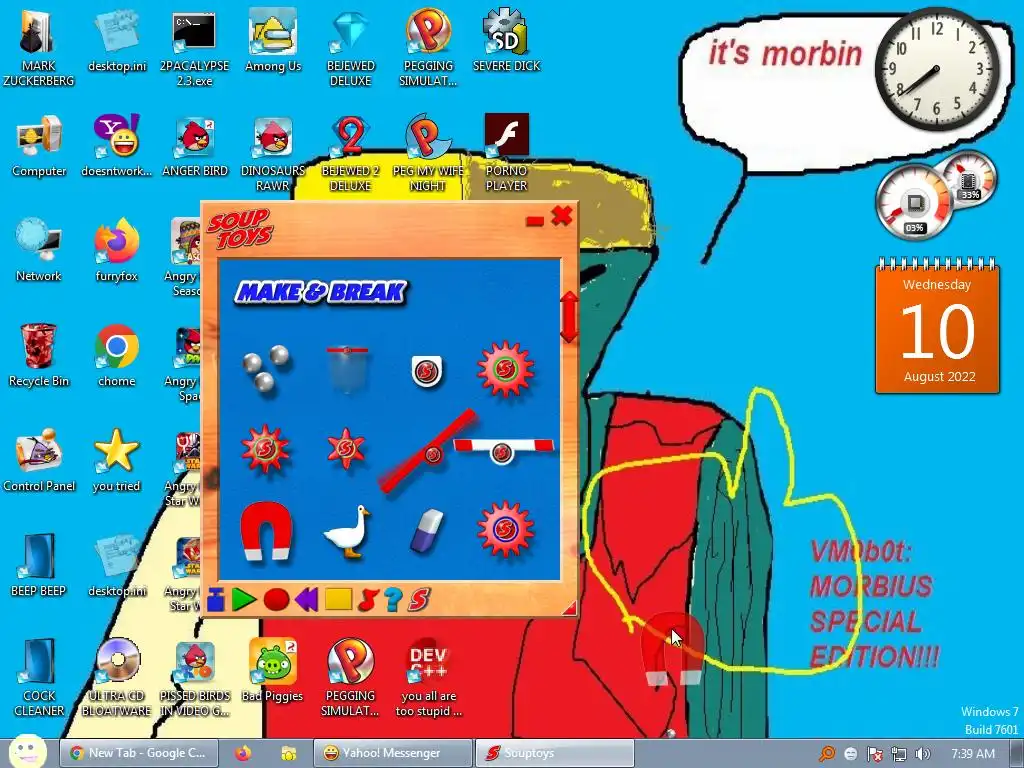Screen dimensions: 1024x768
Task: Select the DINOSAURS RAWR icon
Action: coord(273,153)
